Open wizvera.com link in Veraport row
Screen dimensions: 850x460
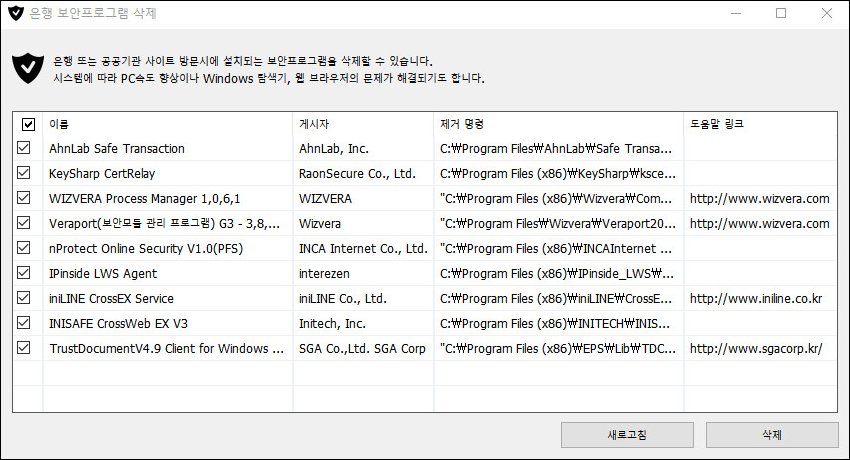coord(759,224)
